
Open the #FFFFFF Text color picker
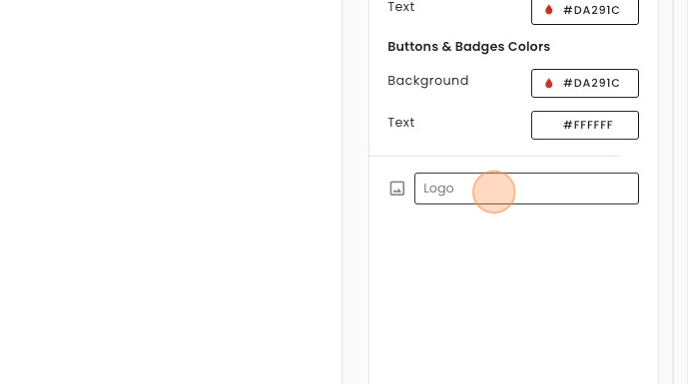pyautogui.click(x=585, y=126)
